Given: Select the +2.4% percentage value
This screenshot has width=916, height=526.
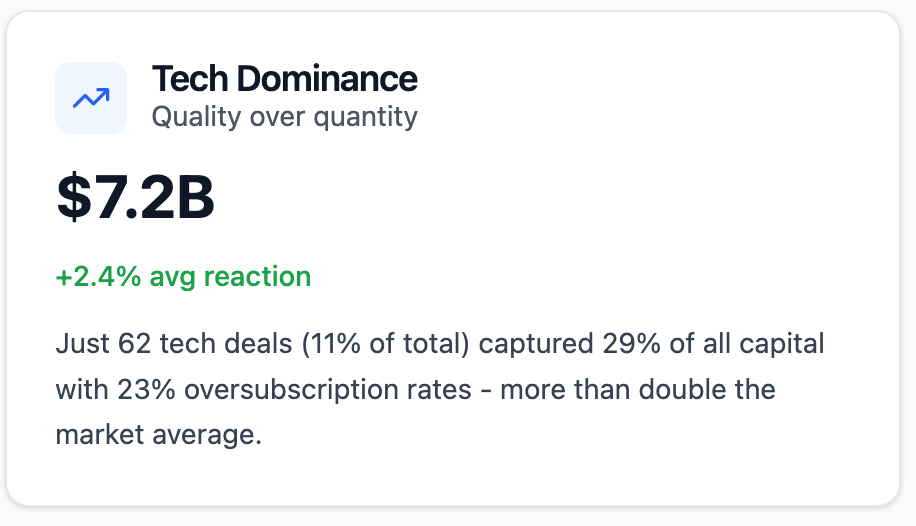Looking at the screenshot, I should [98, 276].
